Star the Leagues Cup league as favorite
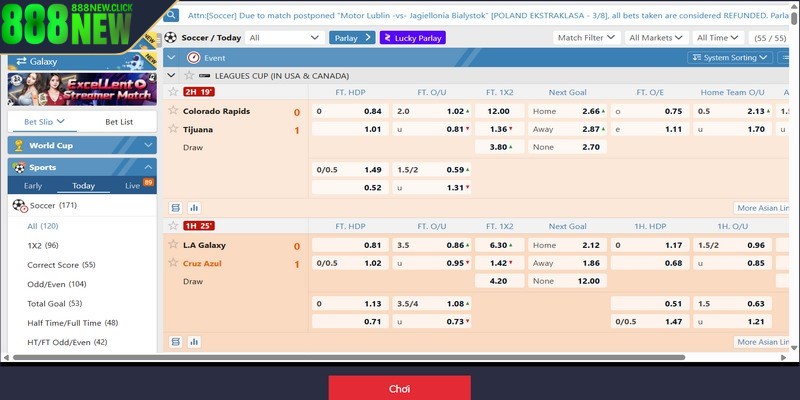The width and height of the screenshot is (800, 400). tap(172, 76)
